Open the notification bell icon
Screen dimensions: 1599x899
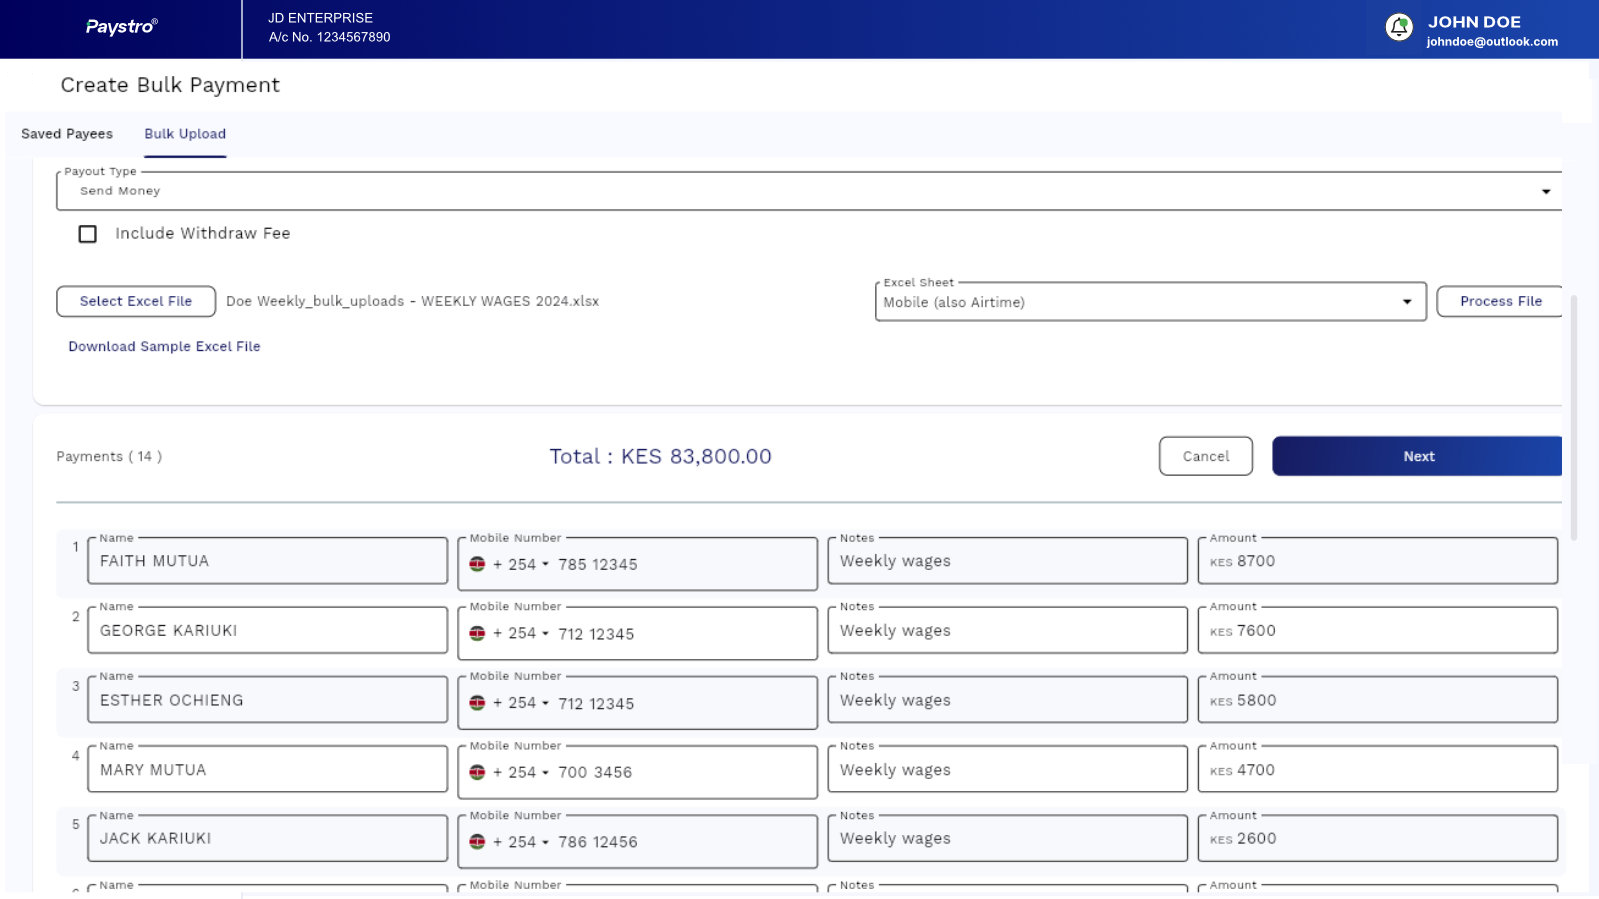(1398, 27)
